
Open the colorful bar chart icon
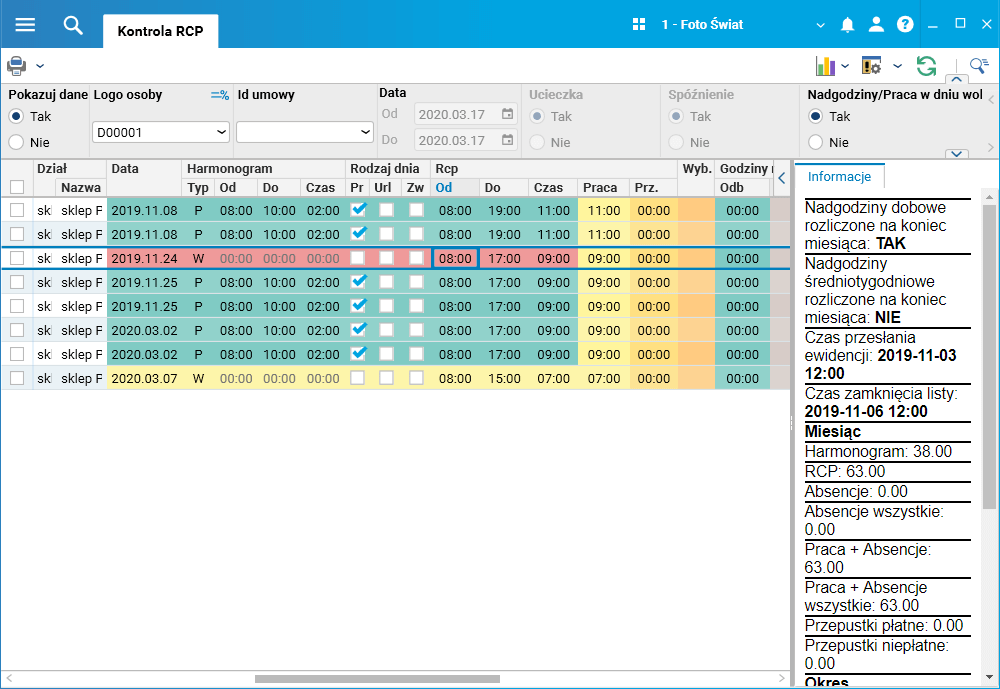pos(825,65)
